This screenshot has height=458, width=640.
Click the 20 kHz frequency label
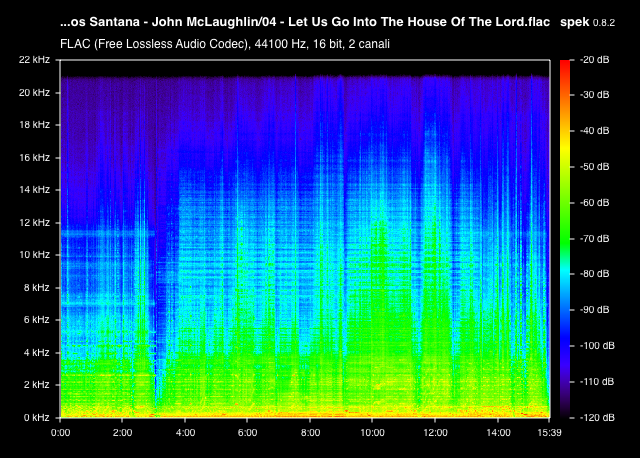tap(34, 93)
